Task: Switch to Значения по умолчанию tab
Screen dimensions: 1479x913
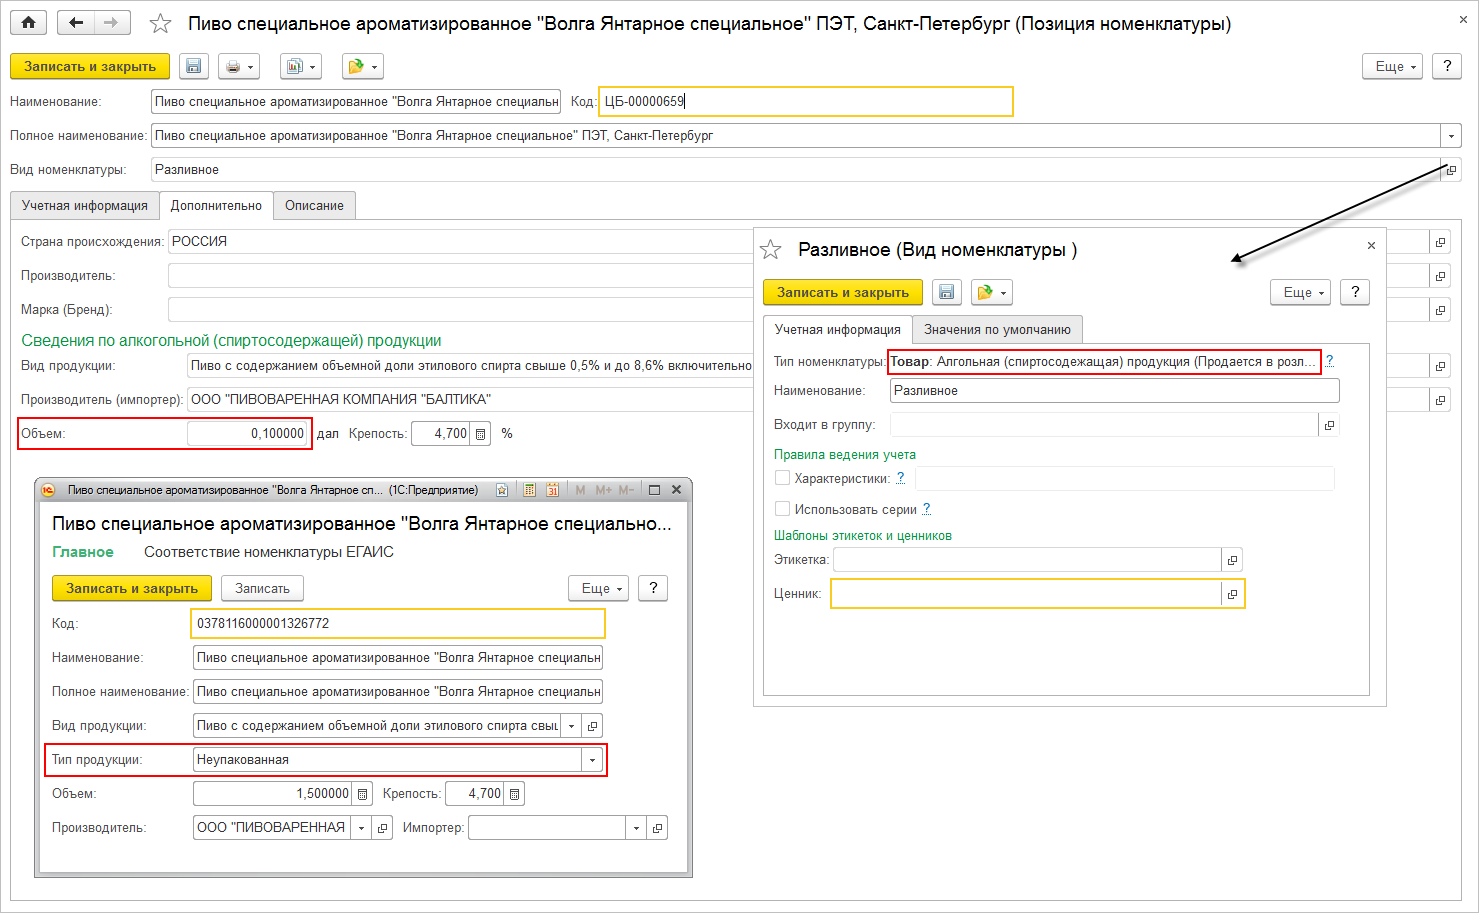Action: (x=997, y=330)
